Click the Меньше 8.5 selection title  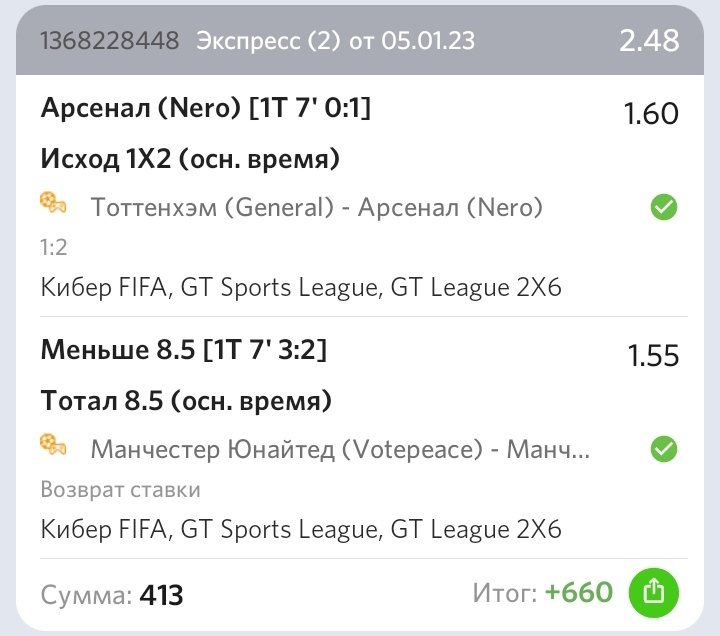(x=183, y=350)
